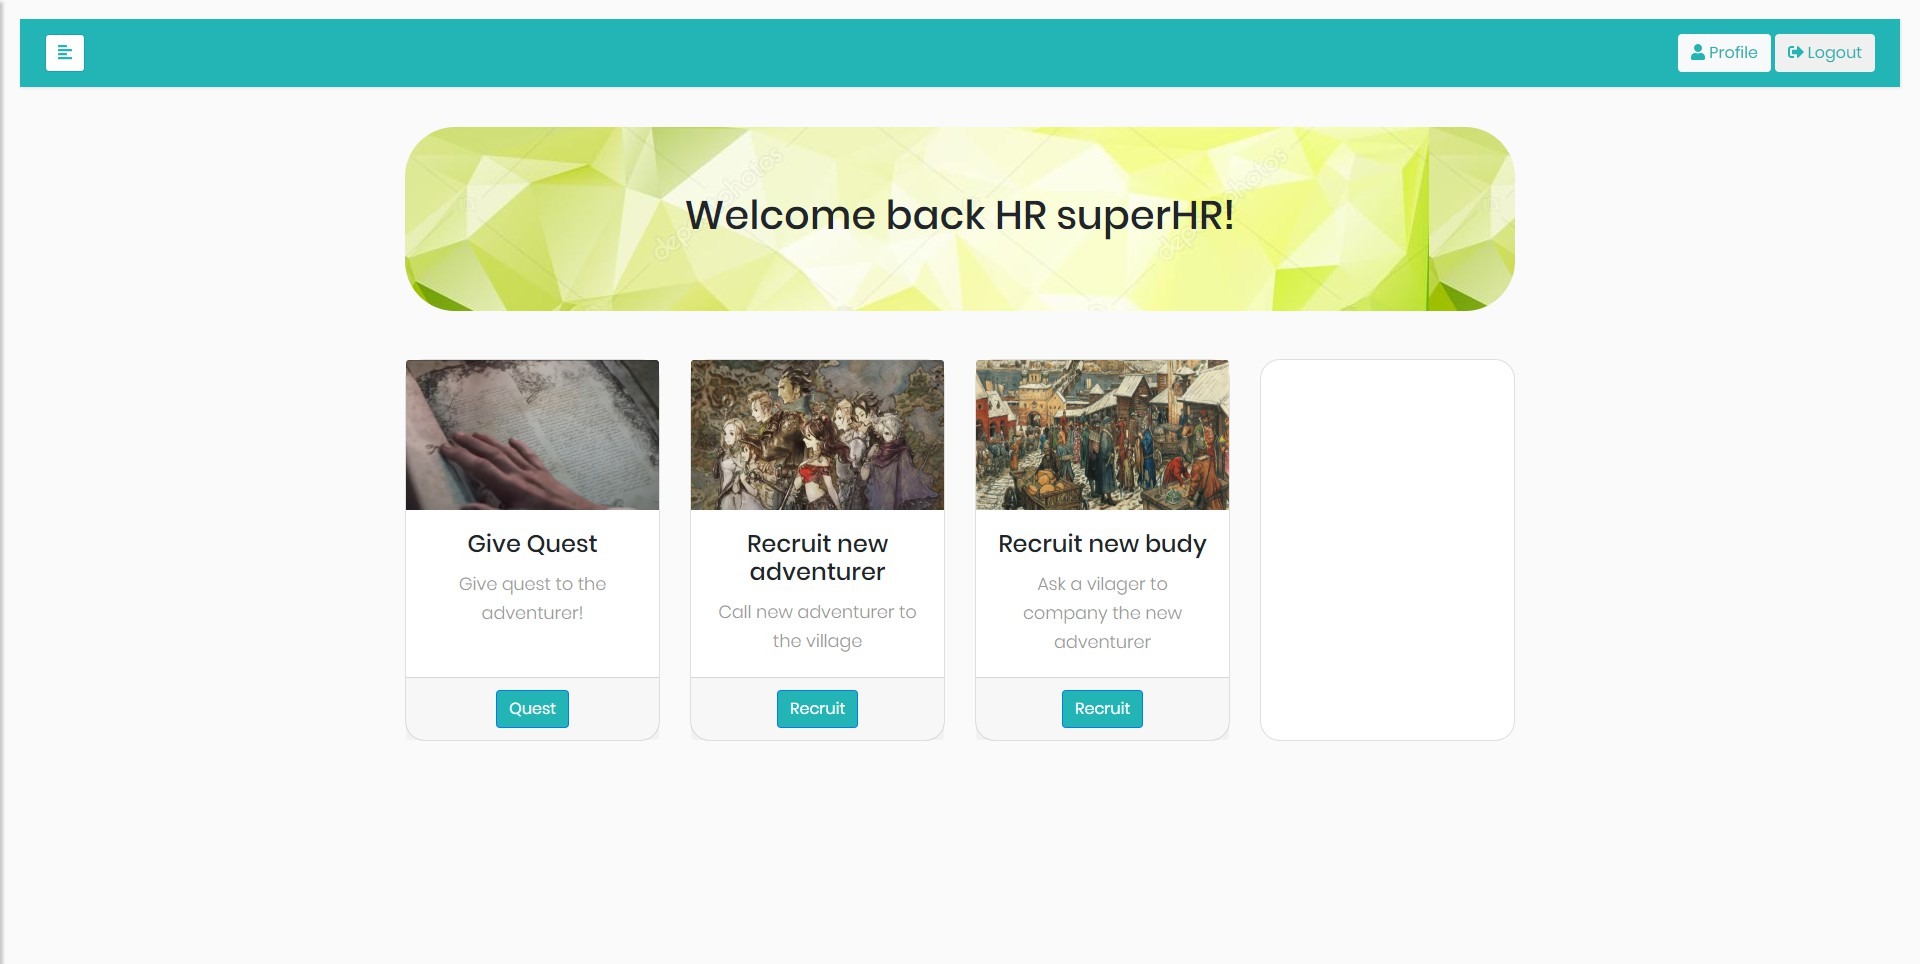The image size is (1920, 964).
Task: Open the sidebar hamburger menu icon
Action: [65, 53]
